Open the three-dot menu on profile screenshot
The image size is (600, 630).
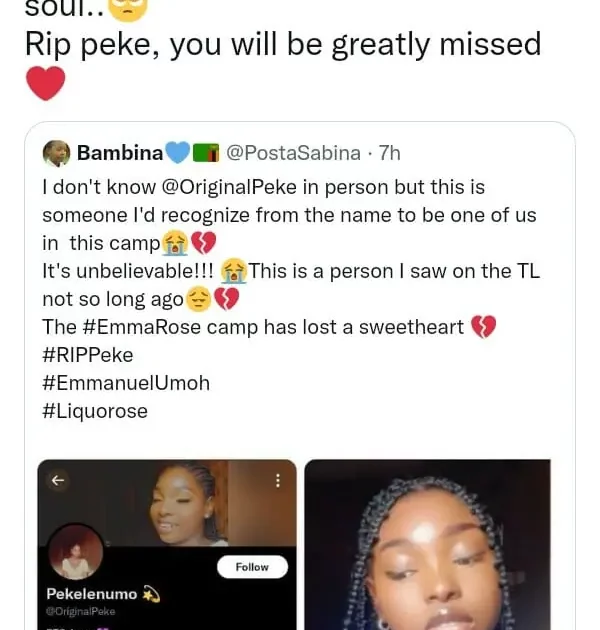point(277,481)
